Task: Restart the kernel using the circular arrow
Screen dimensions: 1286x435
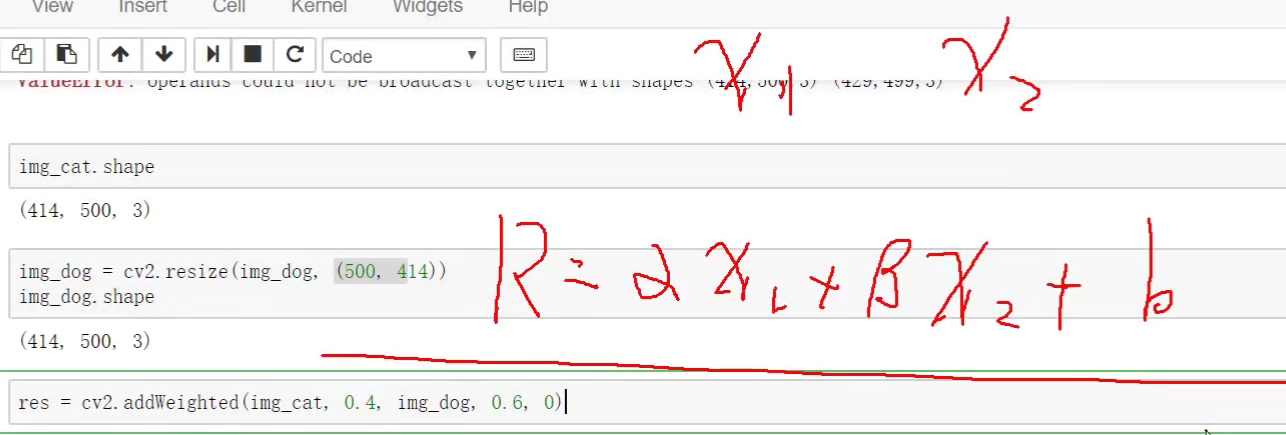Action: 294,55
